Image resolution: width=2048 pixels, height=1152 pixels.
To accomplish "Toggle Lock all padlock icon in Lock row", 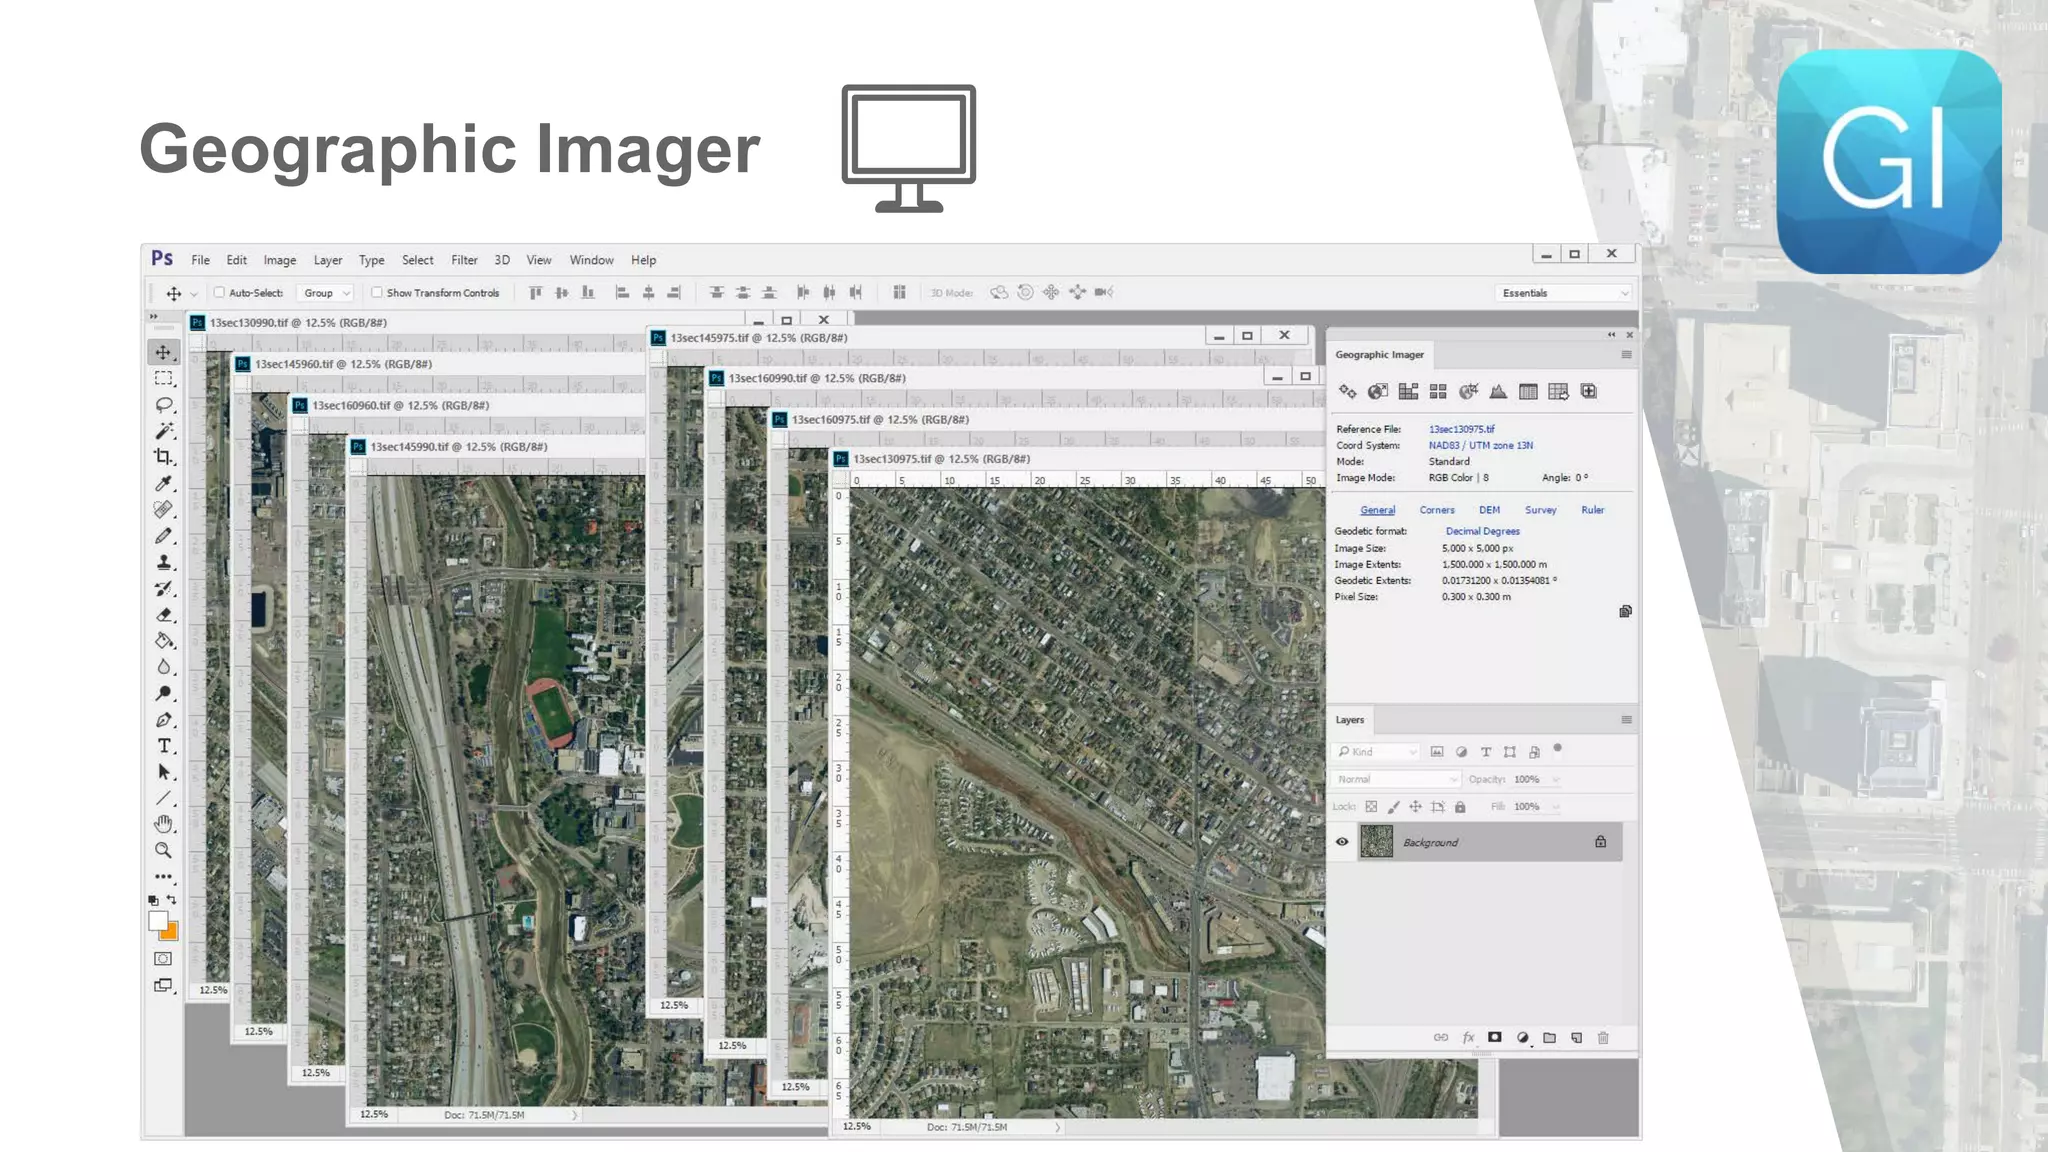I will pyautogui.click(x=1460, y=807).
